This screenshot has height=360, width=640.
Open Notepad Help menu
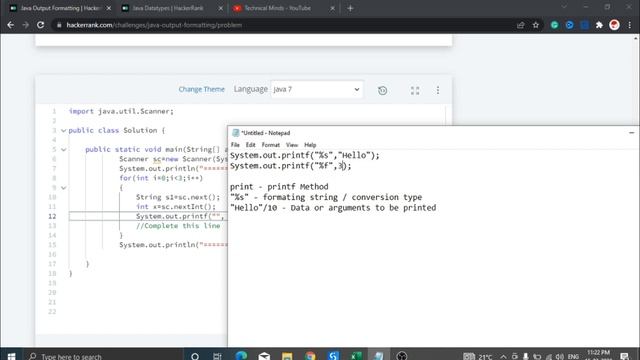[310, 145]
